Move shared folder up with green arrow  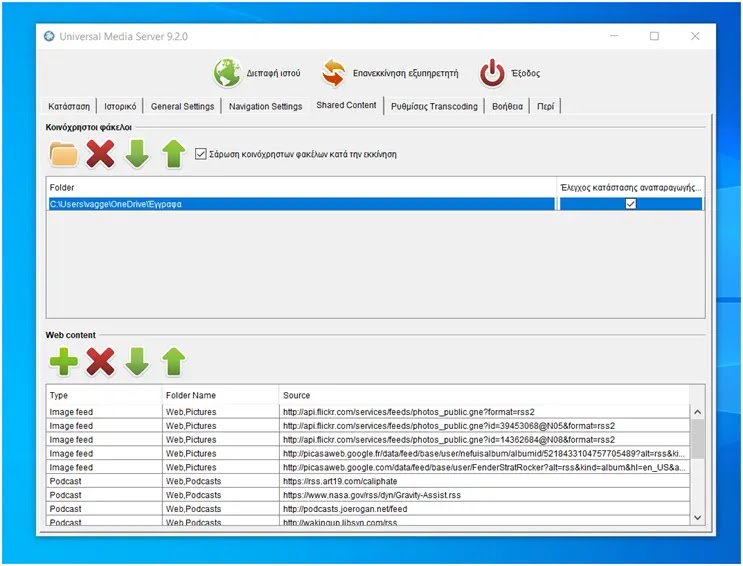(x=173, y=154)
